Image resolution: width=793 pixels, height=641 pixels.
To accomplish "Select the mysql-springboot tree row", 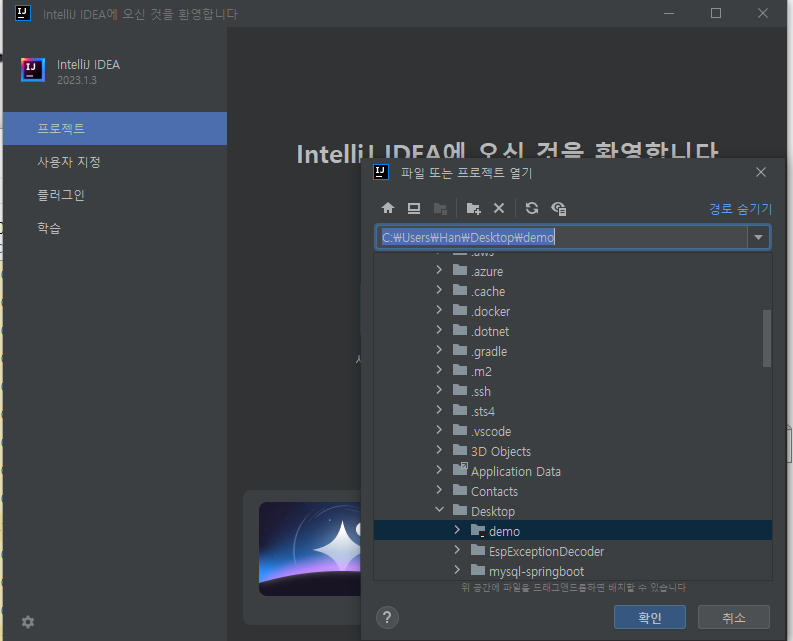I will (x=573, y=571).
